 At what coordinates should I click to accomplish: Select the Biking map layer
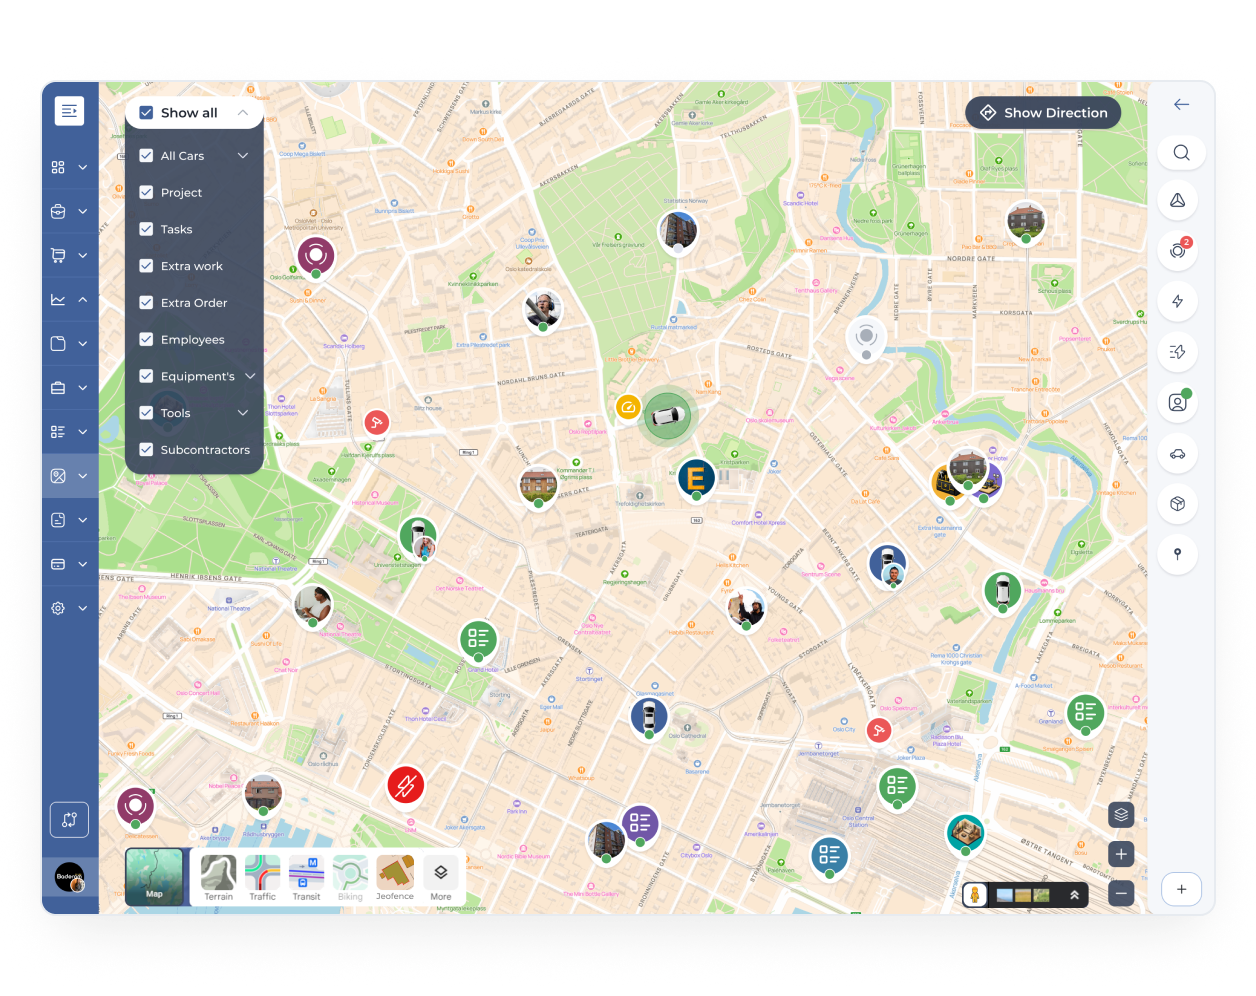[x=350, y=879]
